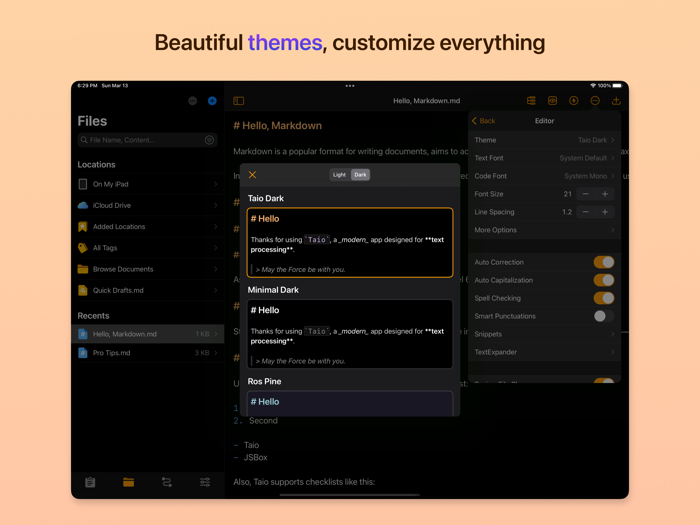Open the TextExpander row
Screen dimensions: 700x525
pyautogui.click(x=545, y=352)
